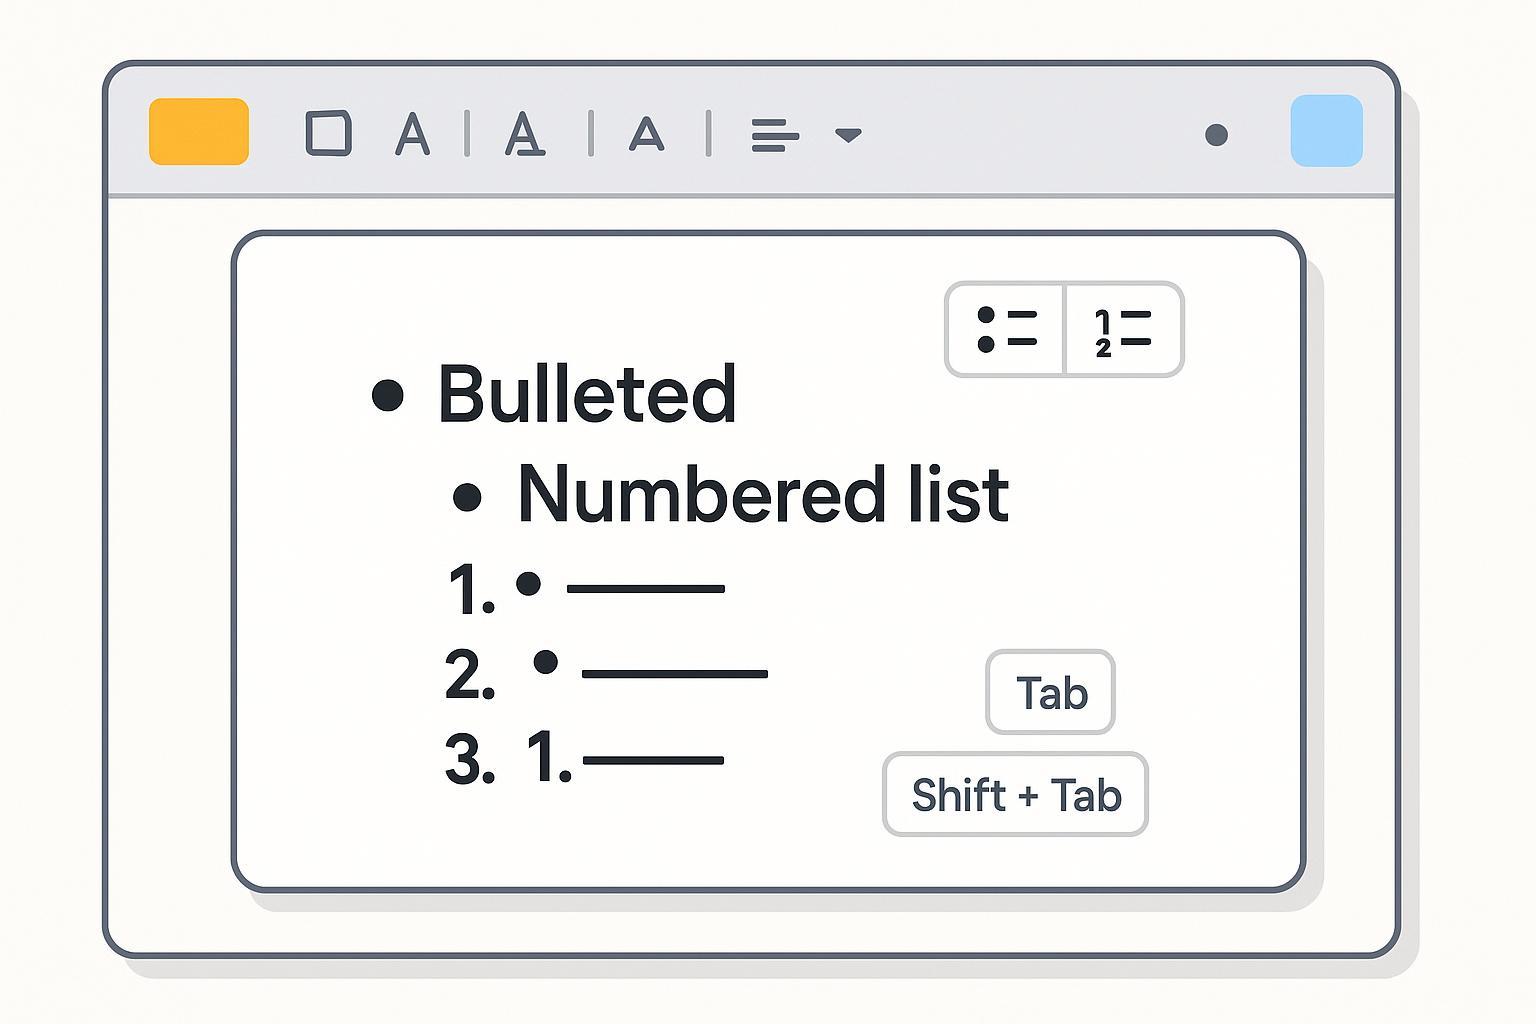Select the plain letter A text icon
Viewport: 1536px width, 1024px height.
pos(412,134)
